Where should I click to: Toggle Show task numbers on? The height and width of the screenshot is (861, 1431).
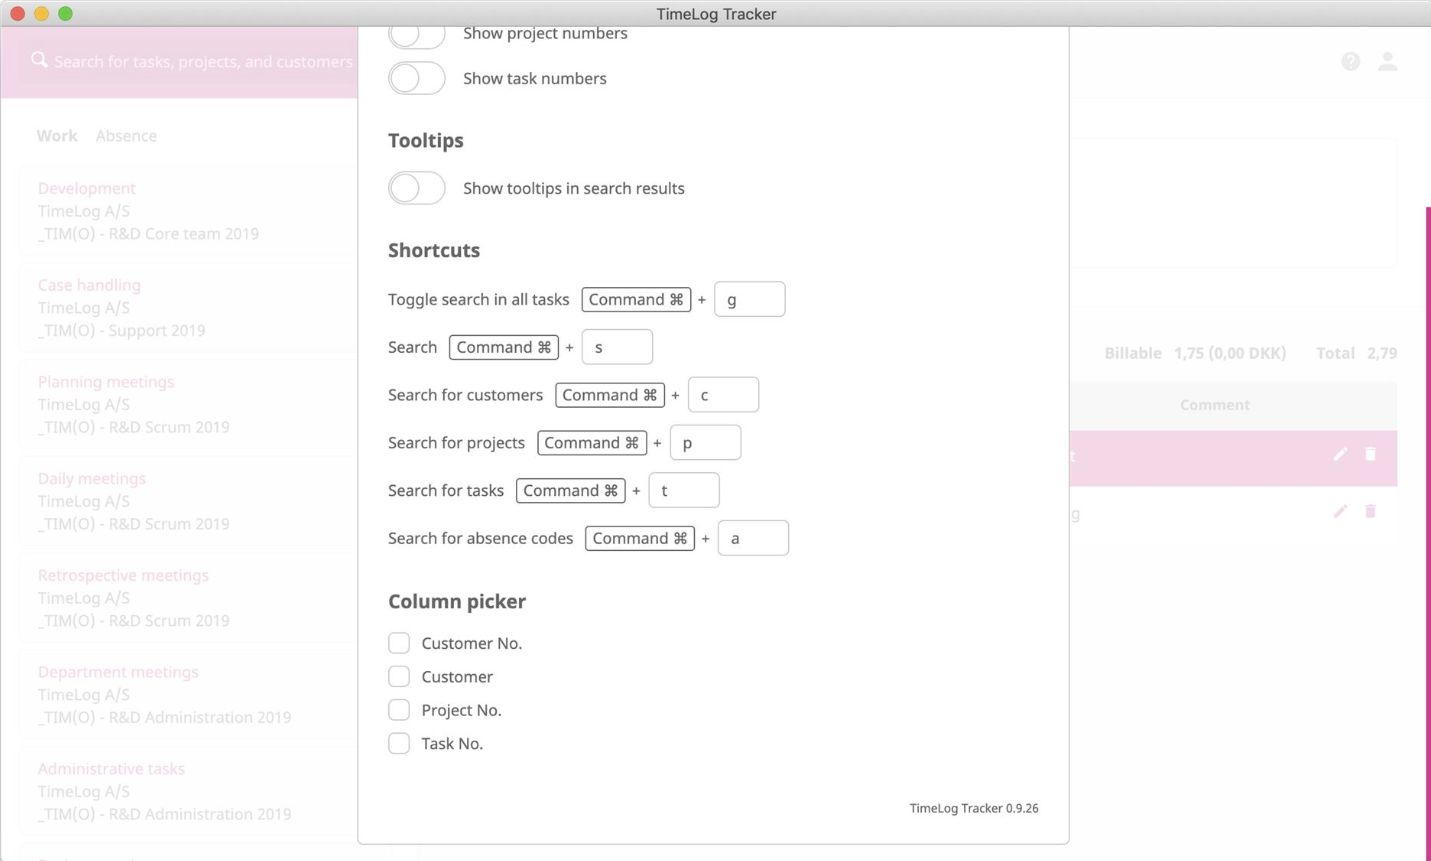pos(417,78)
